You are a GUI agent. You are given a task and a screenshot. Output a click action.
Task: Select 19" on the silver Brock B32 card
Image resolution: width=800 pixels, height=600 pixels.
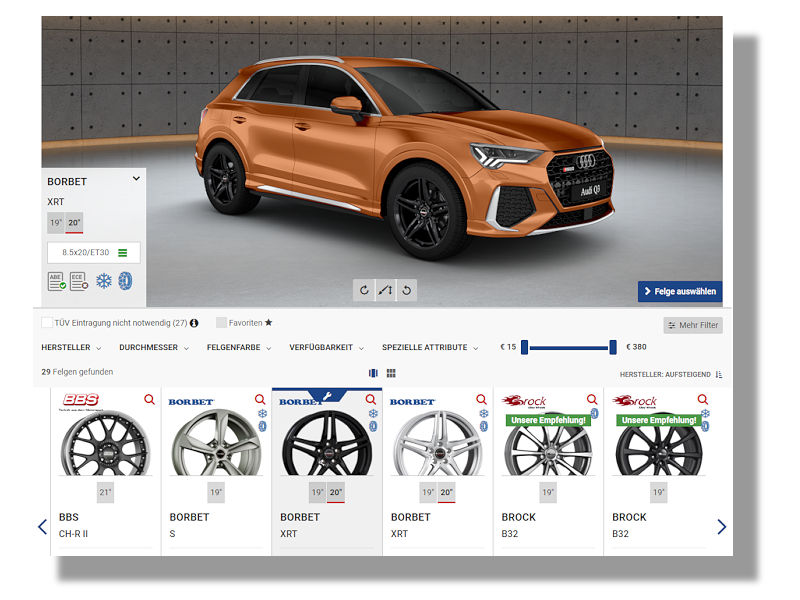[548, 492]
